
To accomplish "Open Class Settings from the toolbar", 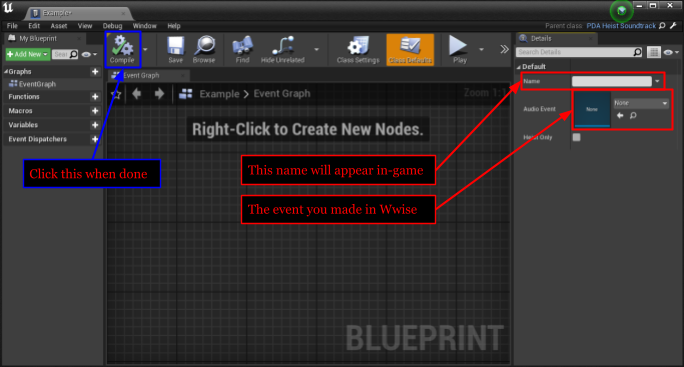I will (358, 49).
